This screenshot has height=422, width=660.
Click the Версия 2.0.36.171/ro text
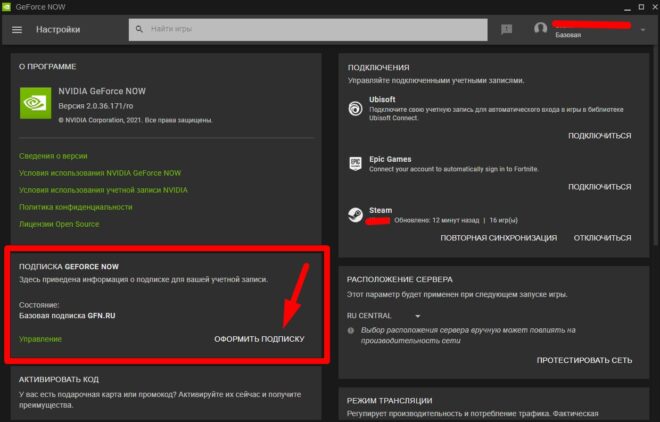point(96,106)
